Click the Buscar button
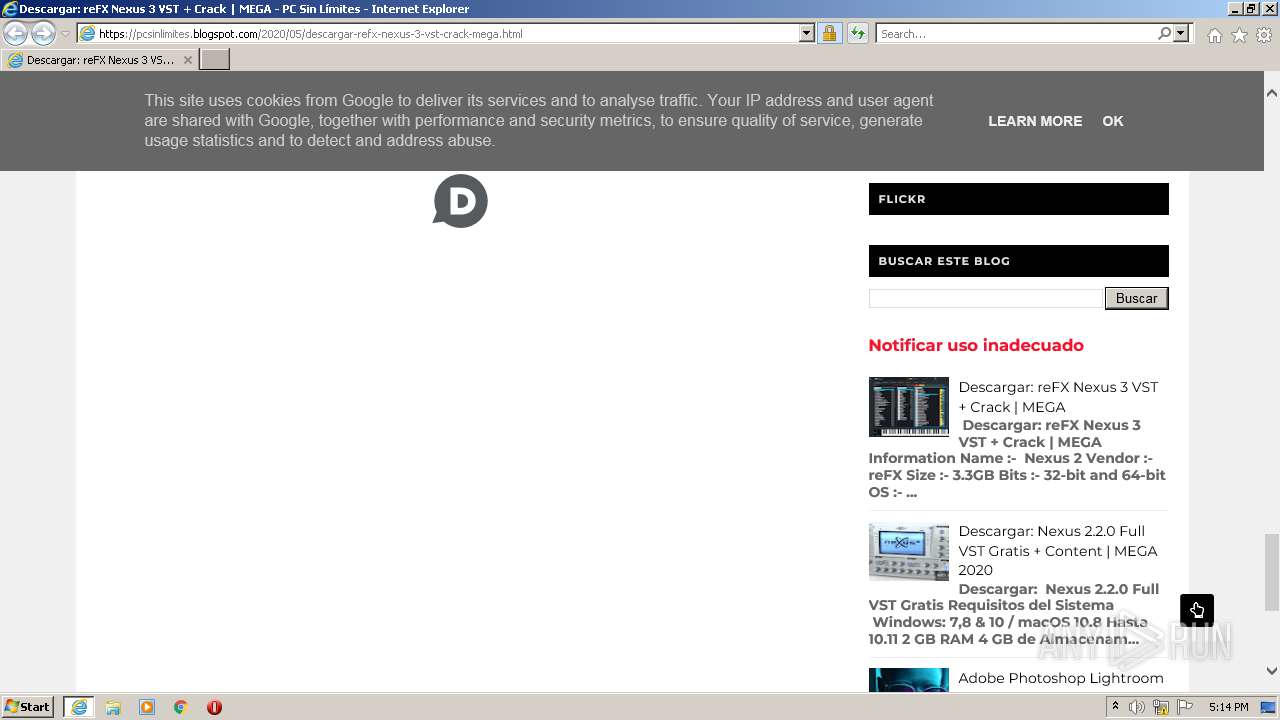 pos(1136,298)
